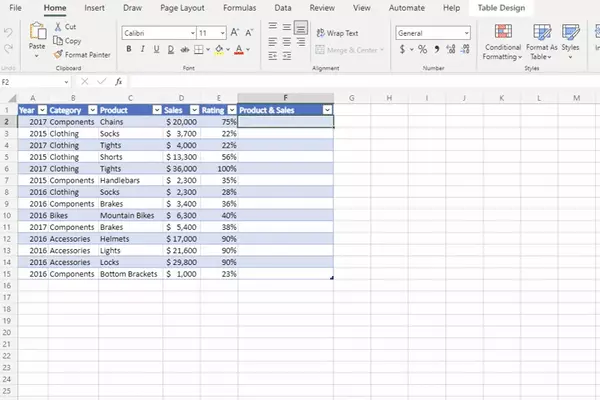This screenshot has height=400, width=600.
Task: Activate the Format Painter brush
Action: click(x=58, y=55)
